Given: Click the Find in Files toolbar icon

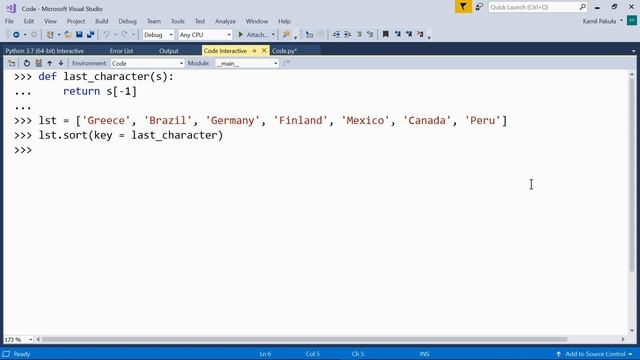Looking at the screenshot, I should [287, 35].
